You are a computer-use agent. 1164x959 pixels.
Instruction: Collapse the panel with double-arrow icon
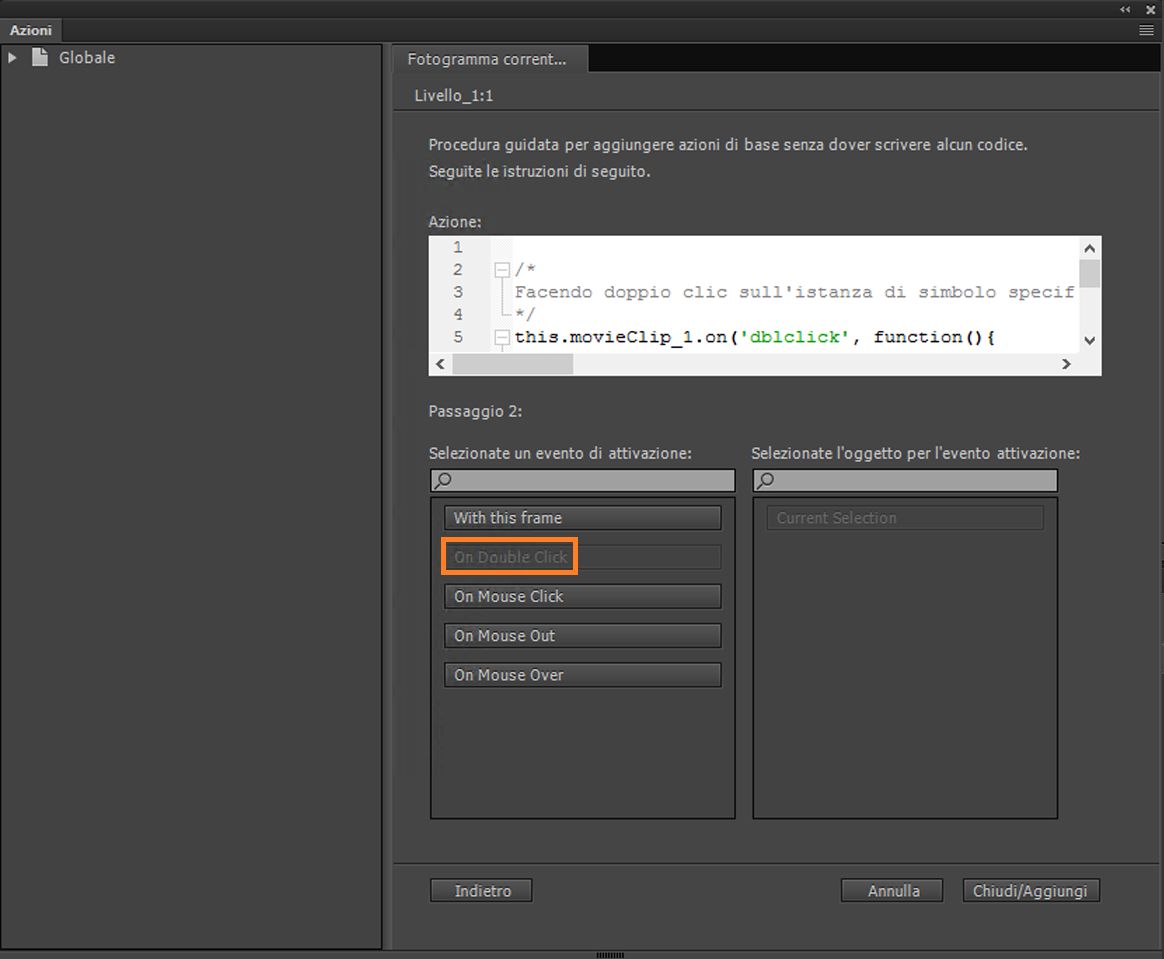tap(1125, 10)
